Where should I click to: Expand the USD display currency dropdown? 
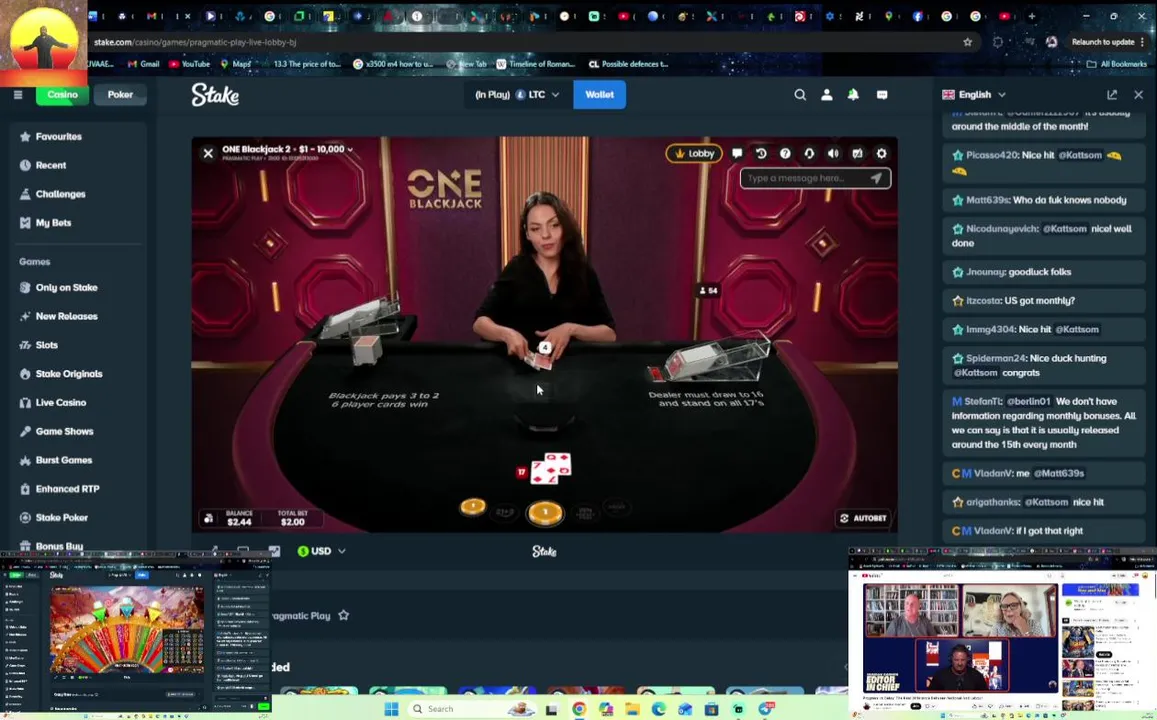point(321,551)
